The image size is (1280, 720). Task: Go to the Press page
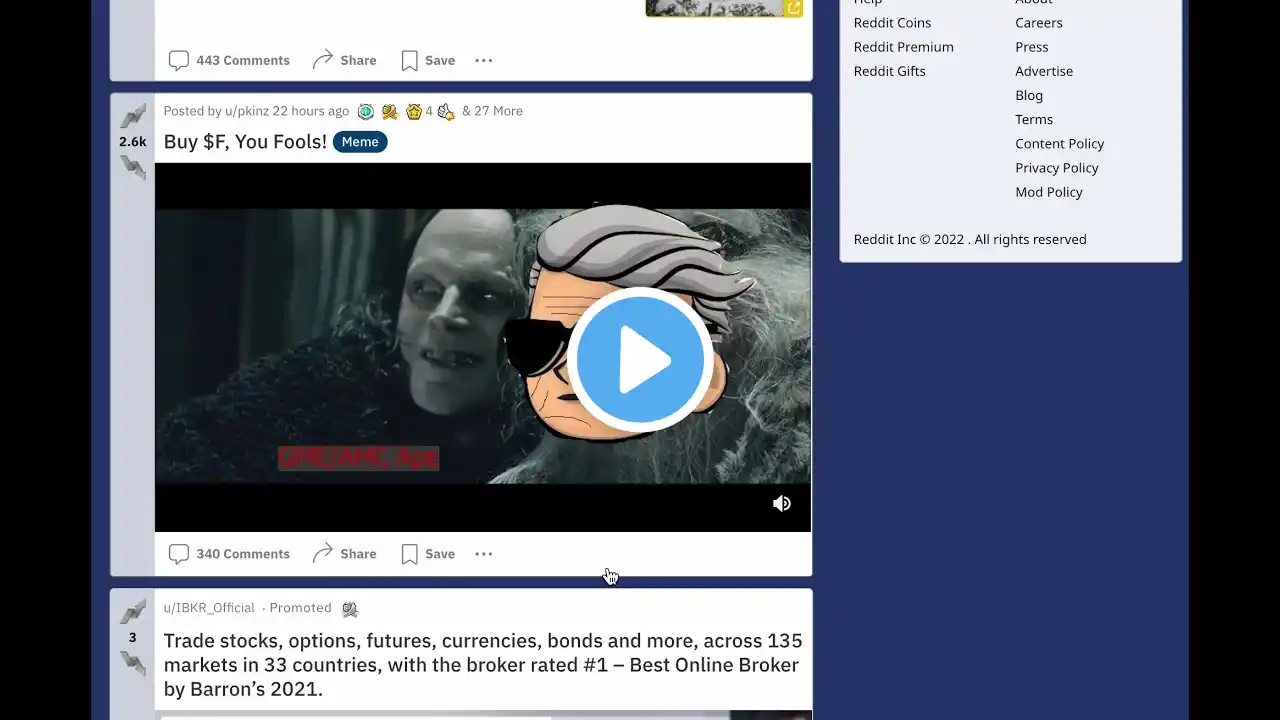tap(1032, 47)
